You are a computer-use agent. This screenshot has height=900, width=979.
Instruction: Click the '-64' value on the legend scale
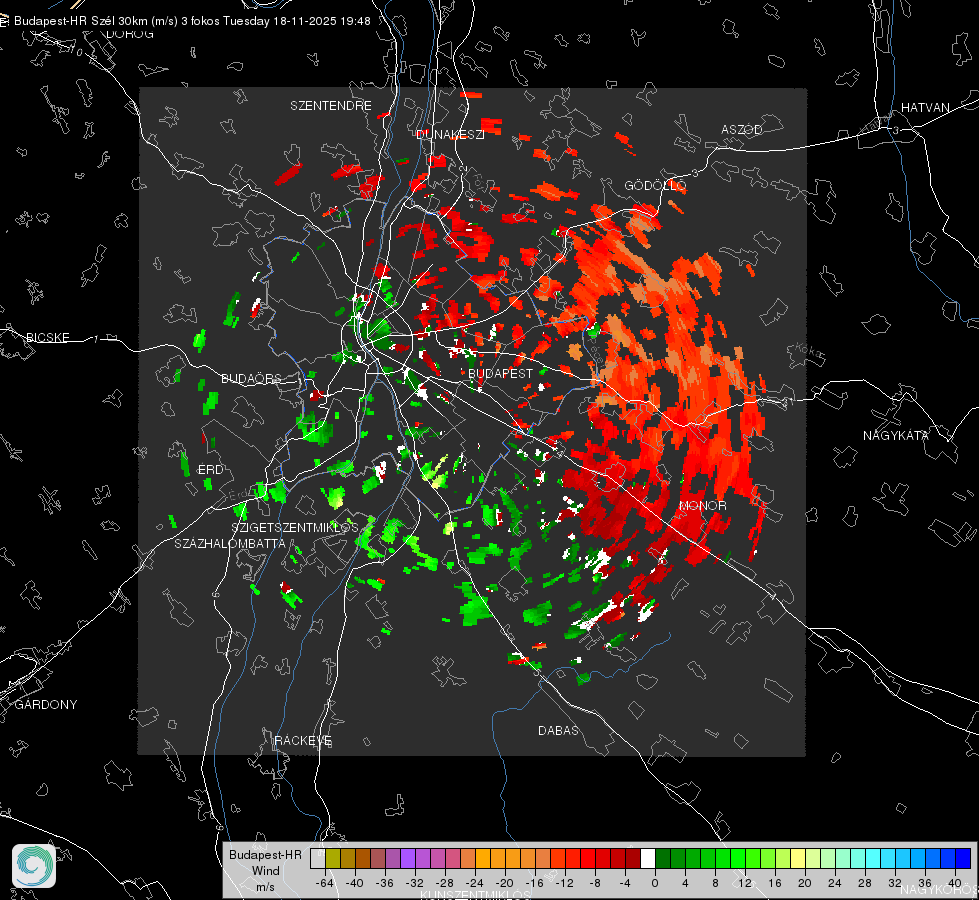click(325, 883)
